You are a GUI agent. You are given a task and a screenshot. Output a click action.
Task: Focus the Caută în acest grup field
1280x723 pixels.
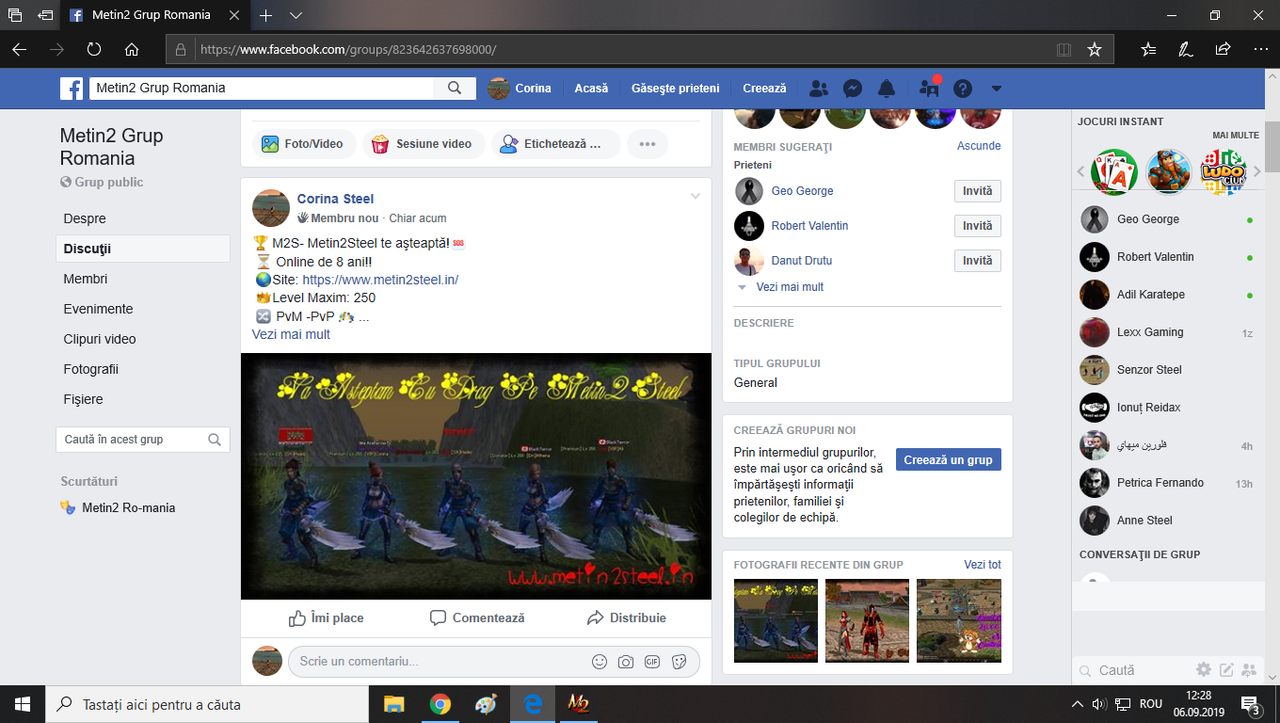point(143,439)
